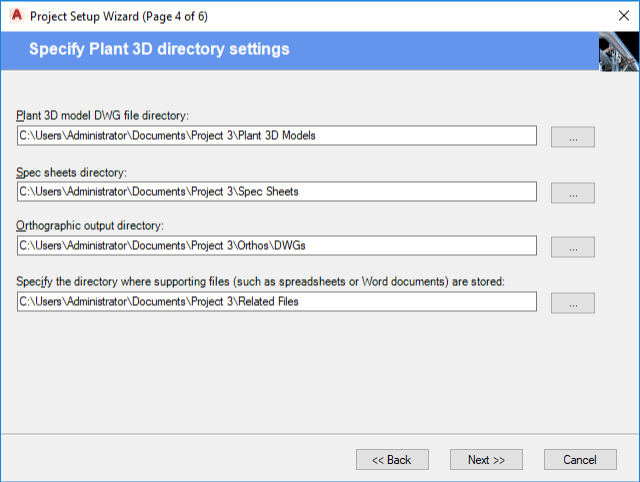Click the AutoCAD logo icon in title bar
This screenshot has width=640, height=482.
tap(17, 16)
